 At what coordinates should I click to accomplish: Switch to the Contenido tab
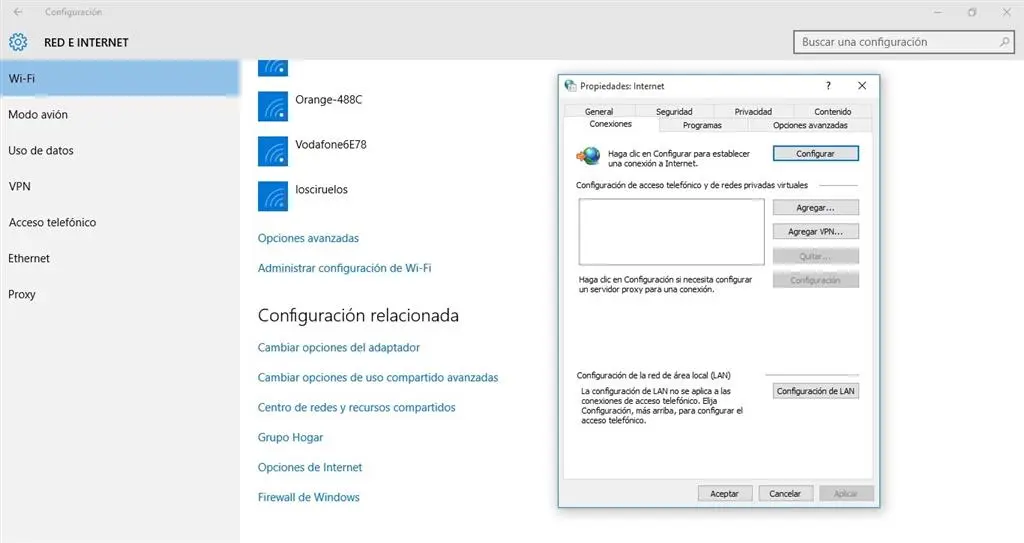pos(833,112)
